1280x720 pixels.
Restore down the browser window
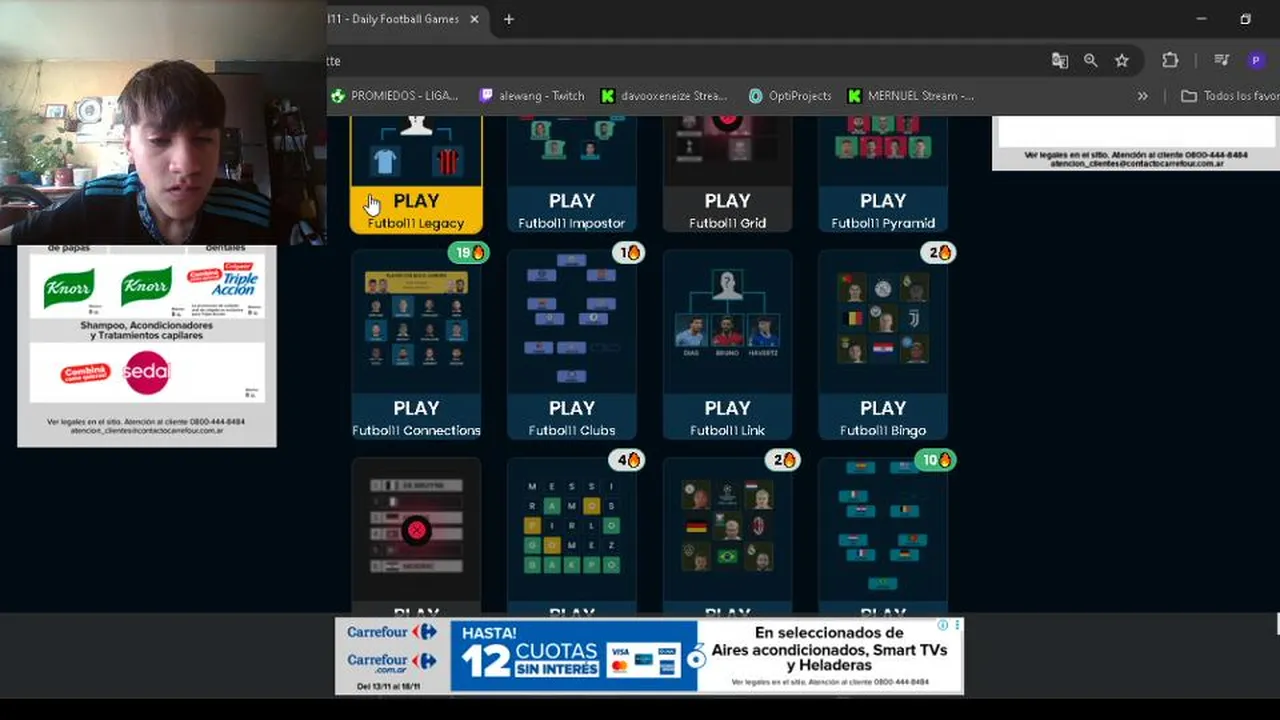point(1245,19)
